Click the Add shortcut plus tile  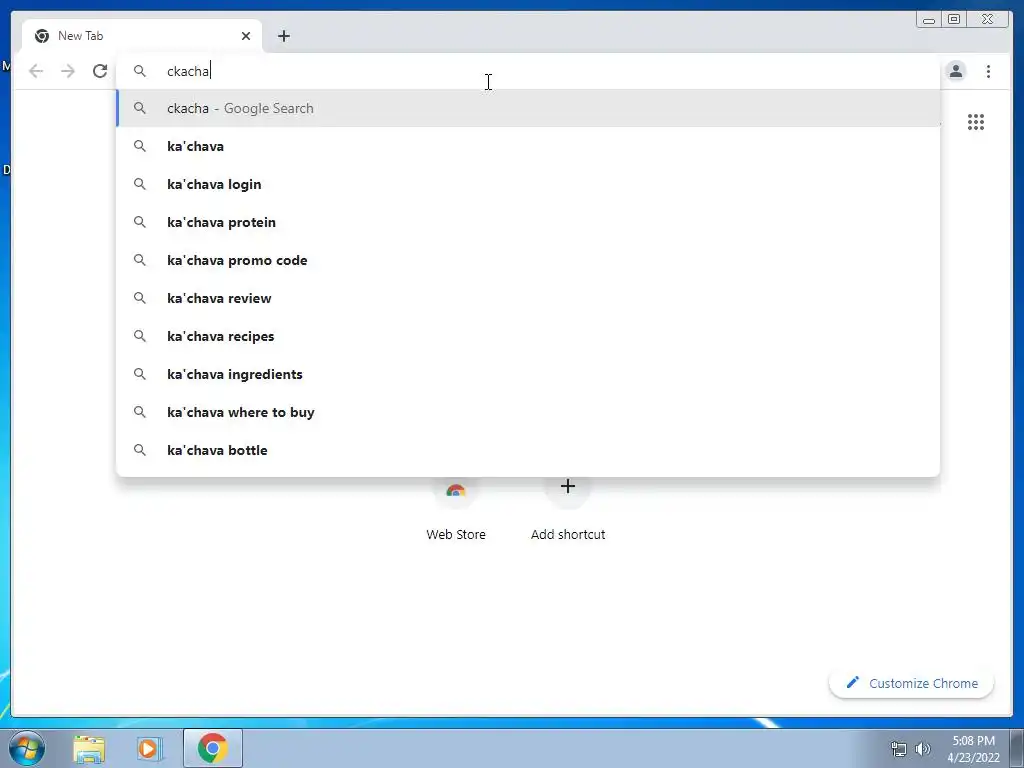568,513
